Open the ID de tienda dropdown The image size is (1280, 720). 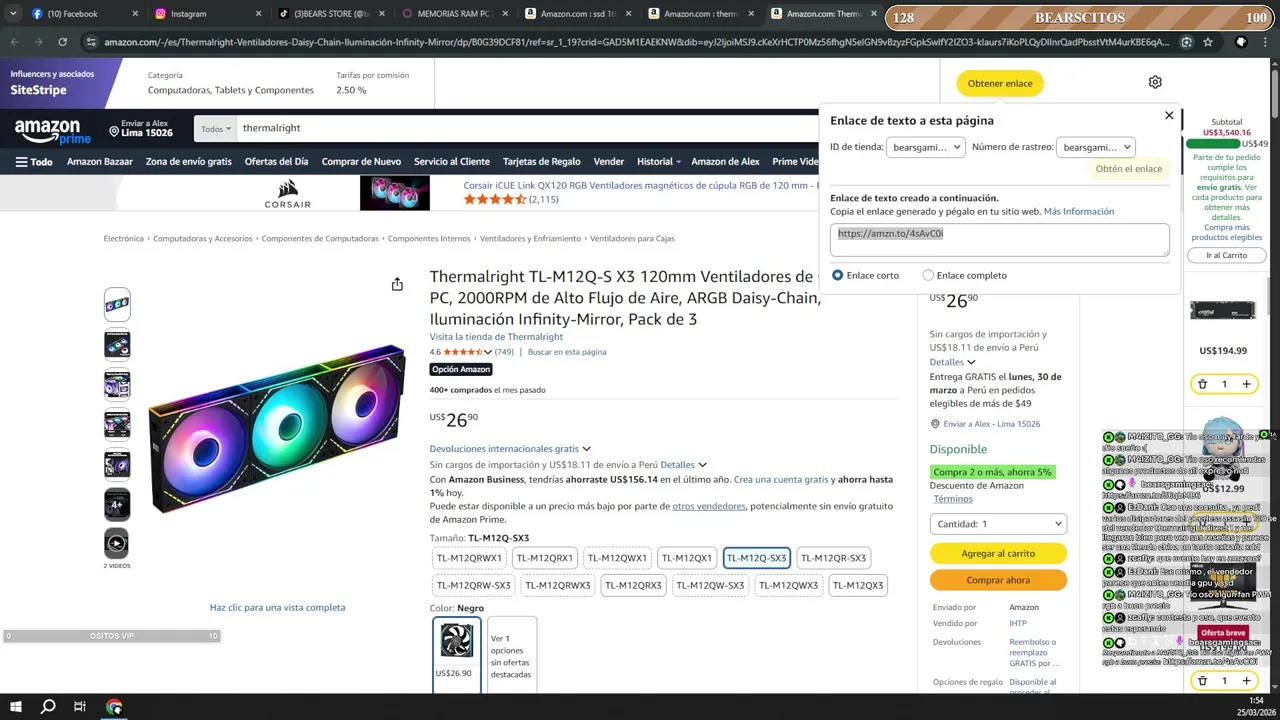pyautogui.click(x=925, y=147)
